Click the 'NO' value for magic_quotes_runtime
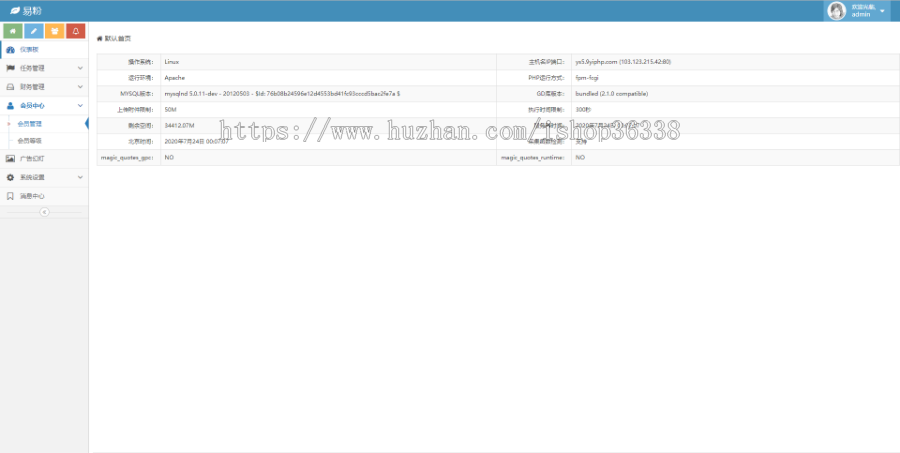 [x=580, y=157]
